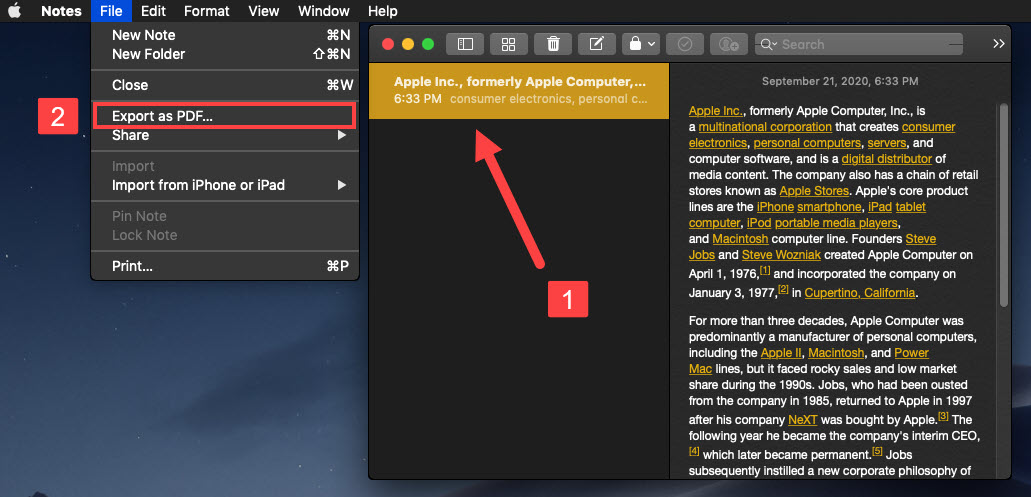This screenshot has height=497, width=1031.
Task: Expand Import from iPhone or iPad submenu
Action: pyautogui.click(x=226, y=185)
